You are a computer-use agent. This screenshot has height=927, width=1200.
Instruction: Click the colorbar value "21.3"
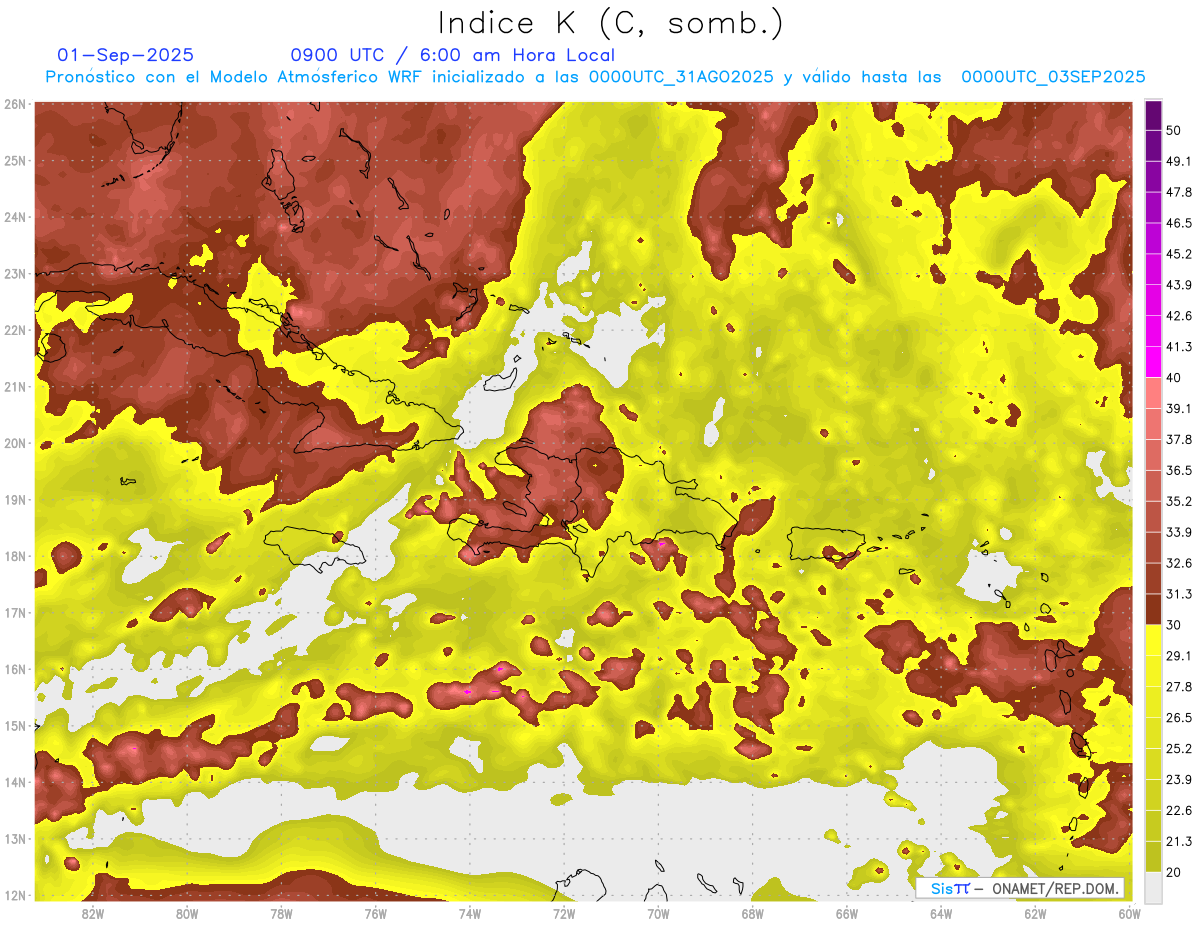(x=1178, y=841)
